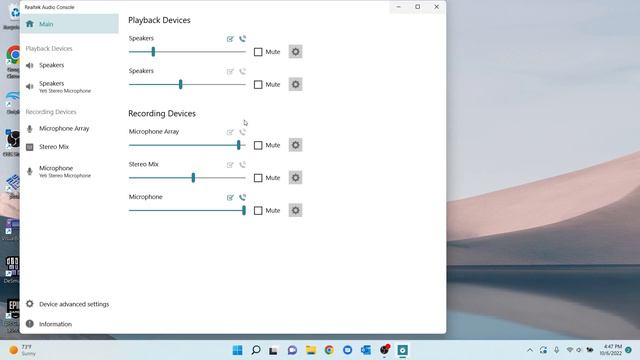Set Microphone Array as default device icon
The image size is (640, 360).
pyautogui.click(x=230, y=132)
